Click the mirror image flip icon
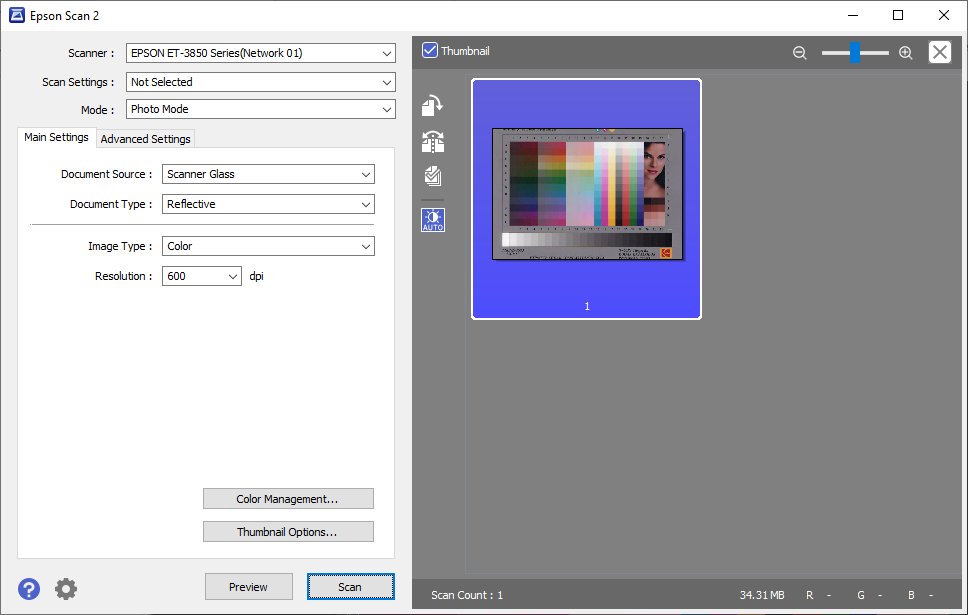 point(432,141)
